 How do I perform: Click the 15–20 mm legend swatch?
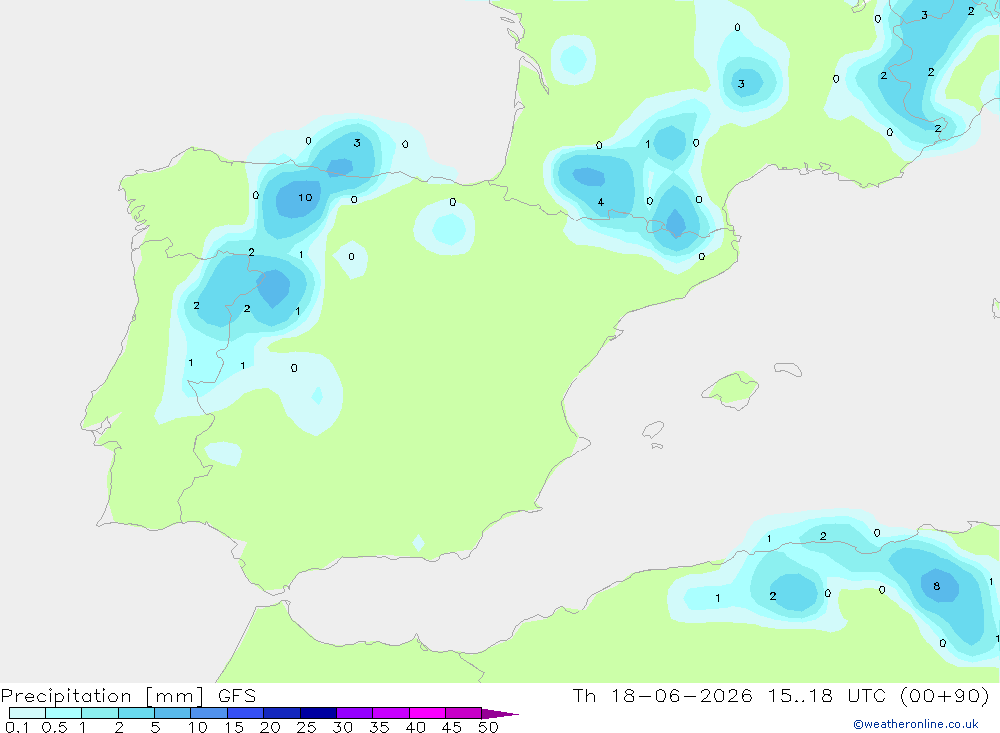point(246,713)
